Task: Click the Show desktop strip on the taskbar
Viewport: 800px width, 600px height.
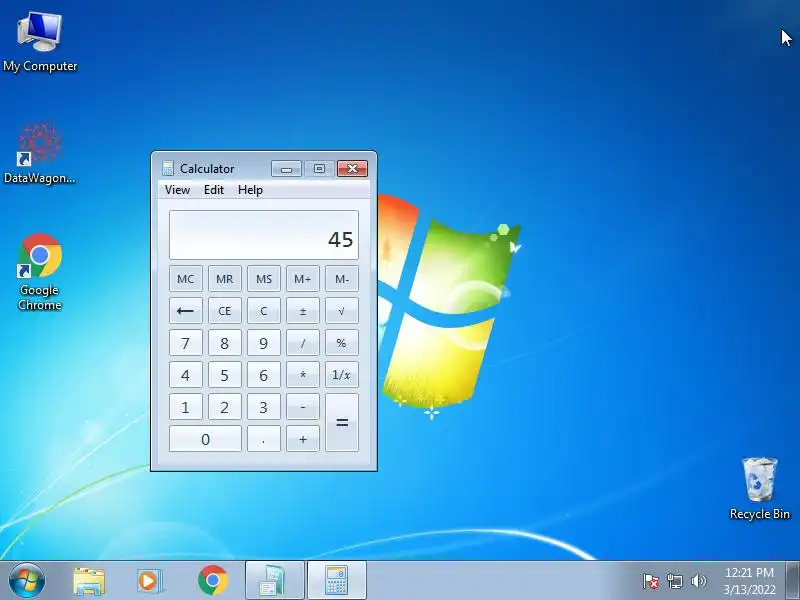Action: point(793,581)
